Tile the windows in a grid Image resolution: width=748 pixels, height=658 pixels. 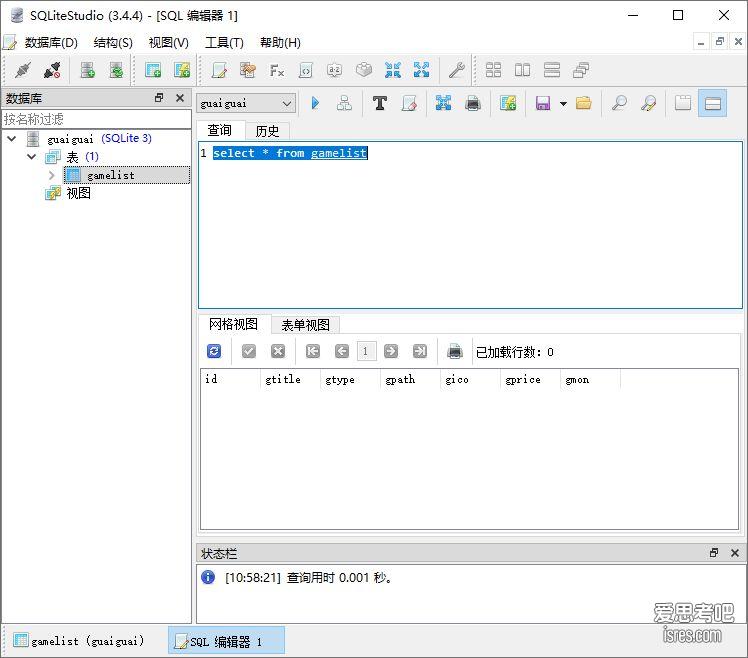pyautogui.click(x=493, y=70)
